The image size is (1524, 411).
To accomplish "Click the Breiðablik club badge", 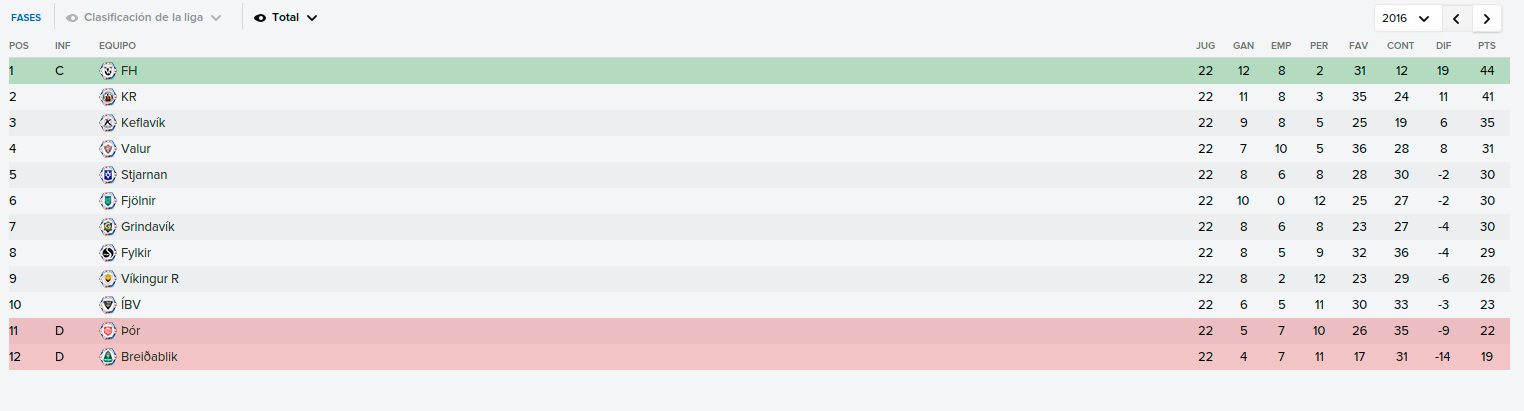I will pyautogui.click(x=108, y=357).
